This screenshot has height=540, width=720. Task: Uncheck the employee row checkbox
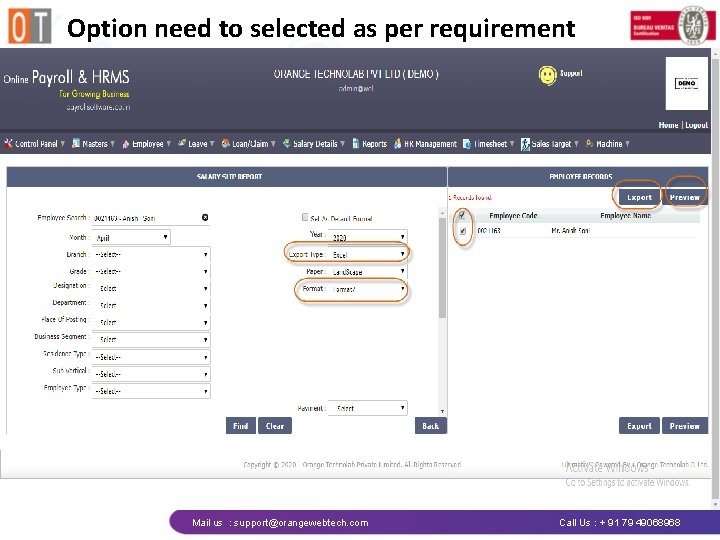463,231
